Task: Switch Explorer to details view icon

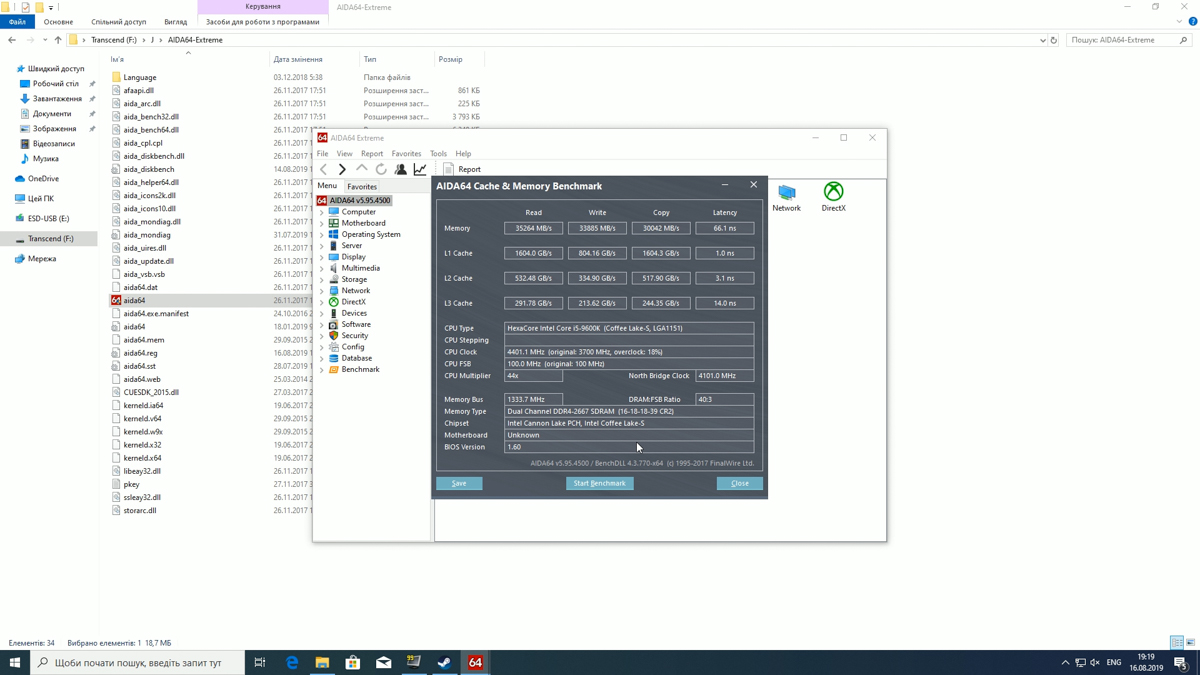Action: (x=1177, y=643)
